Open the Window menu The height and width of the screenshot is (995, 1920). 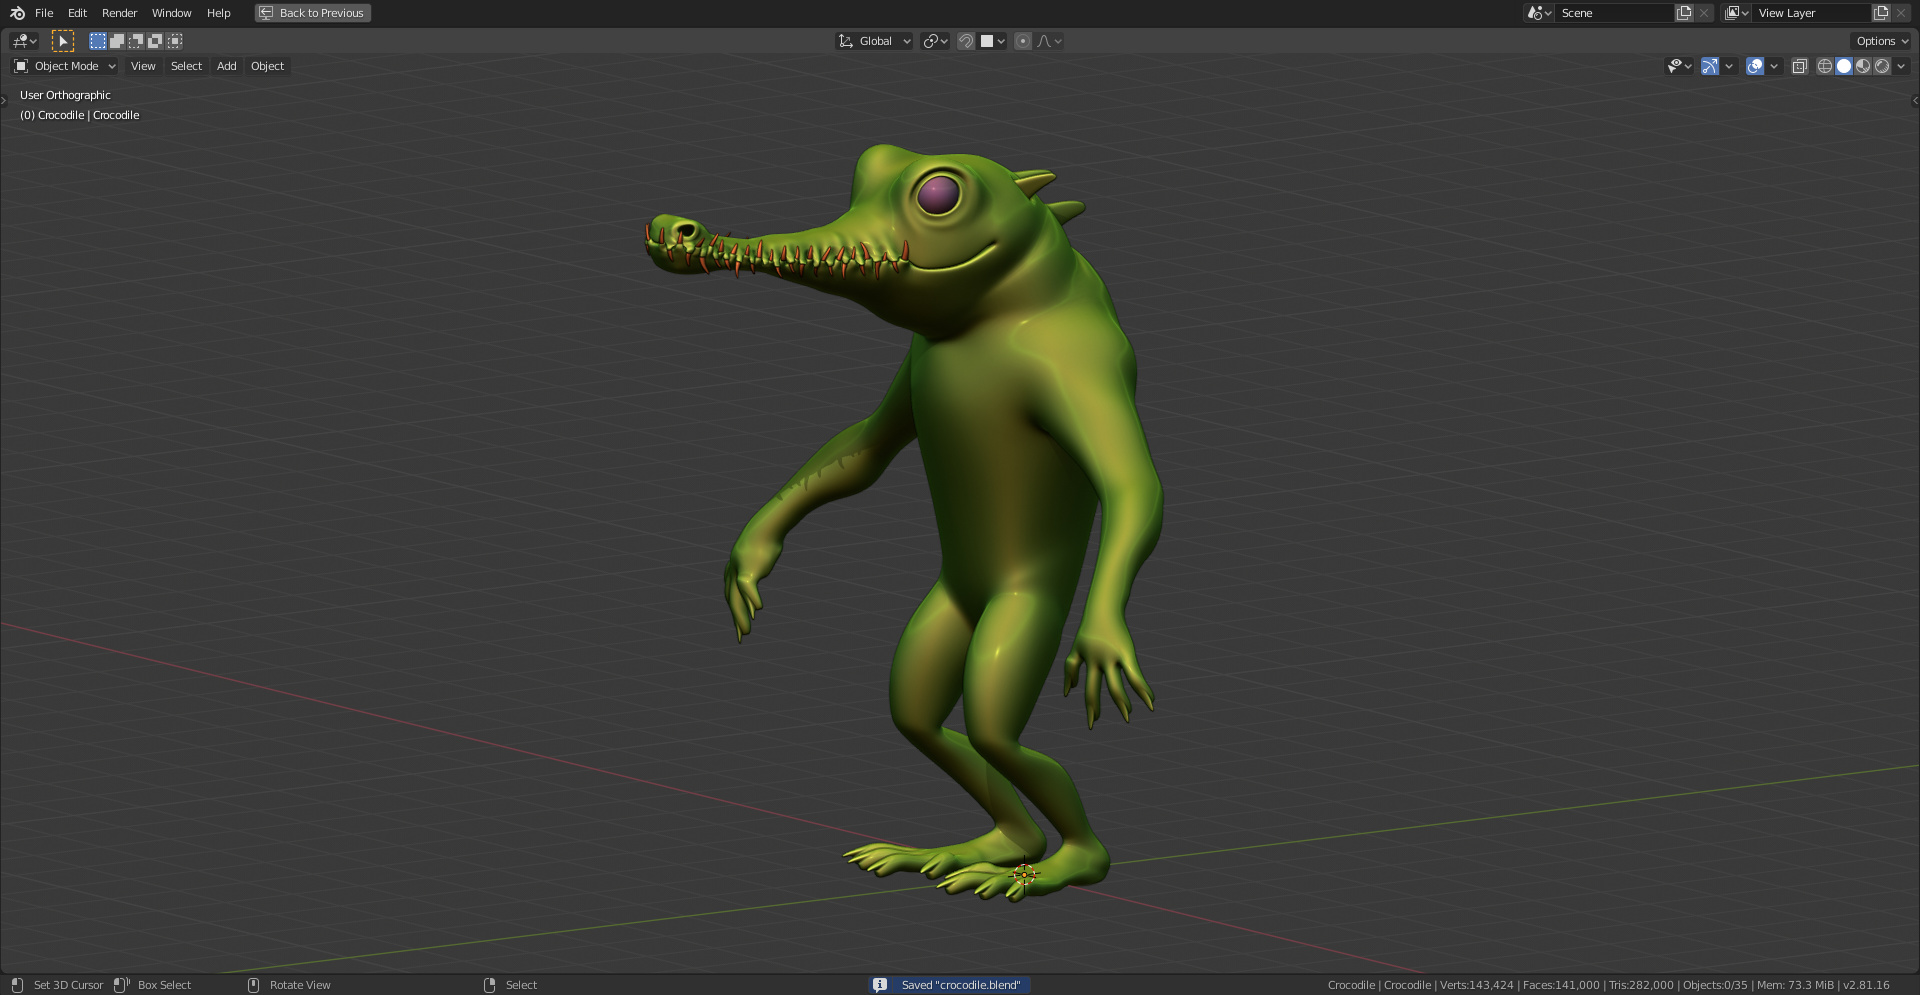[171, 13]
